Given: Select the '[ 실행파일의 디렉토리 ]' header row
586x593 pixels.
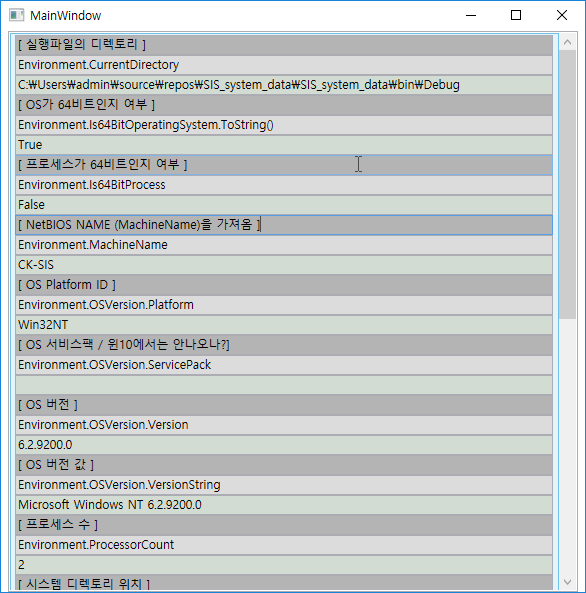Looking at the screenshot, I should click(x=284, y=45).
